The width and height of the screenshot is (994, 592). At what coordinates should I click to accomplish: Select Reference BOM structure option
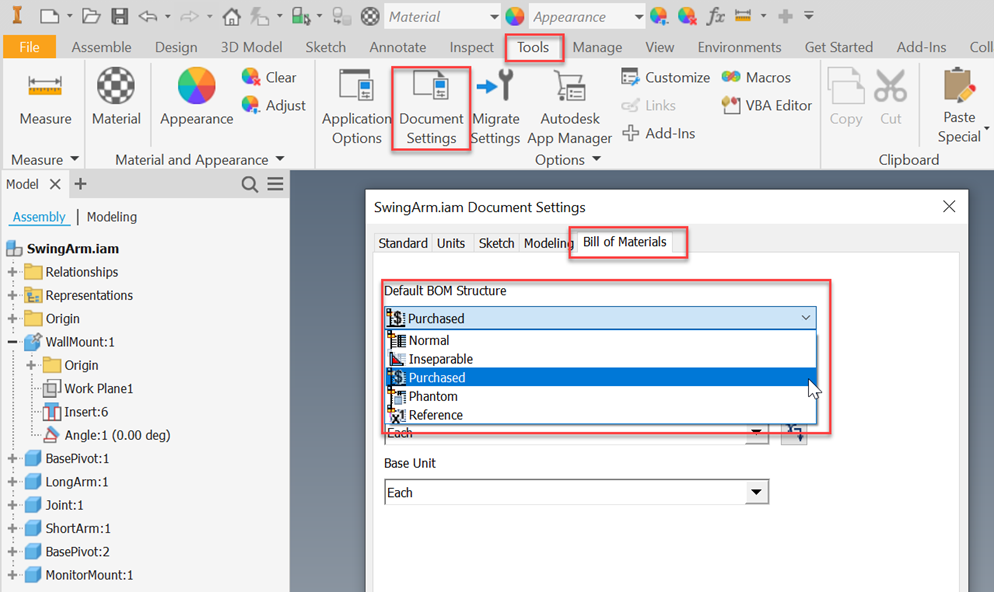click(600, 415)
